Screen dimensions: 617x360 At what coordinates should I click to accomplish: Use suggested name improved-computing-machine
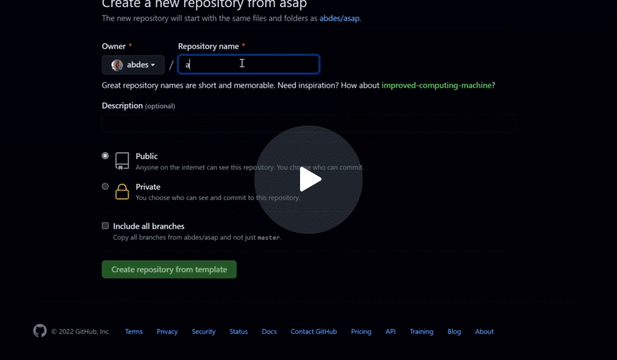(436, 85)
